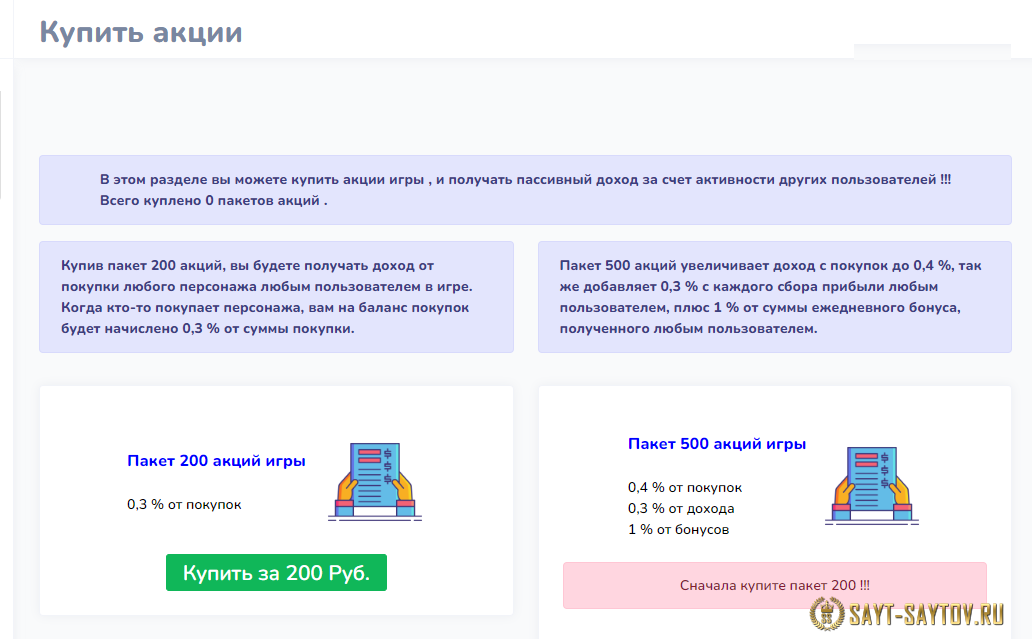Click the document icon in the 200-share package card
1032x639 pixels.
coord(375,481)
